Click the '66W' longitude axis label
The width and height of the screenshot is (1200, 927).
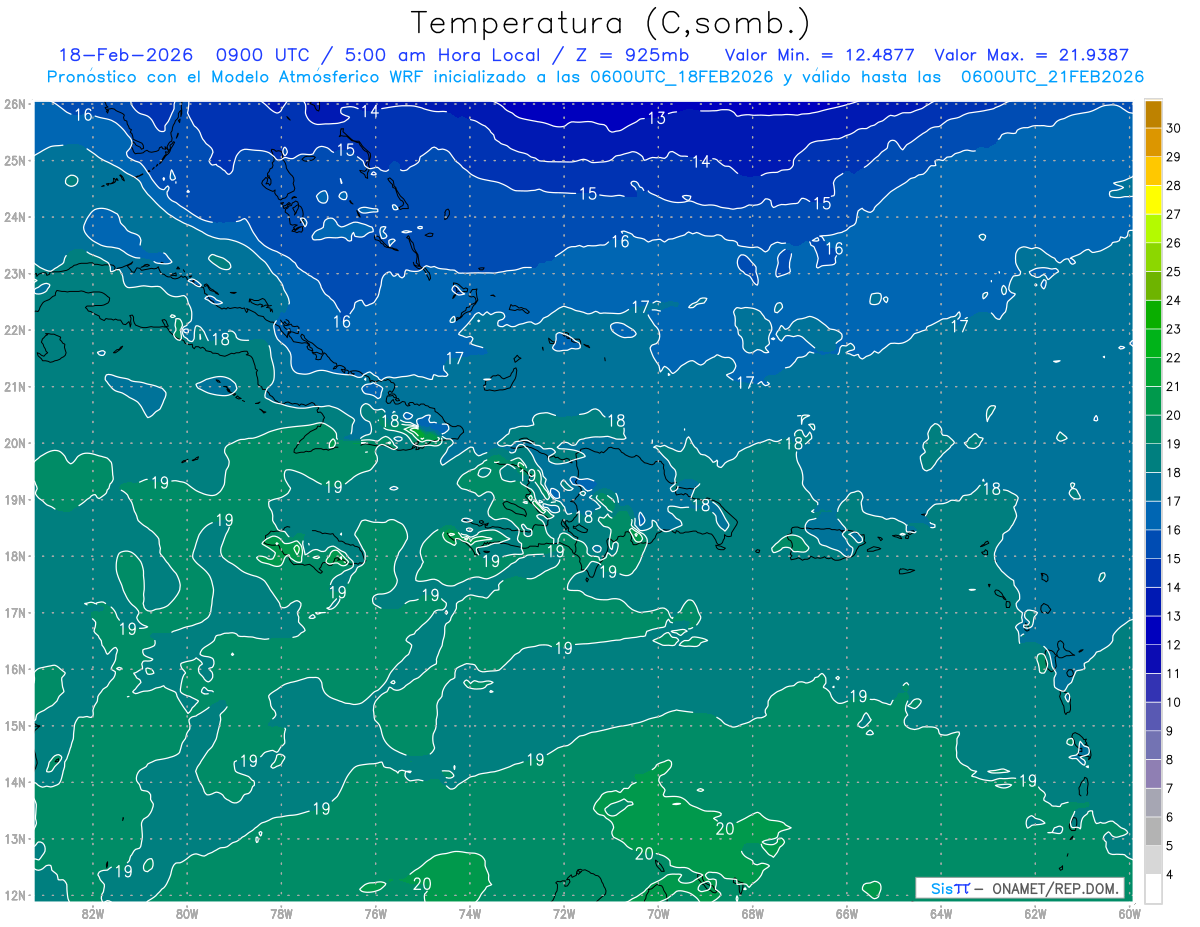tap(846, 913)
